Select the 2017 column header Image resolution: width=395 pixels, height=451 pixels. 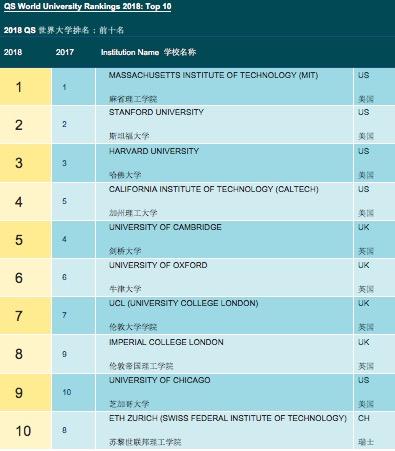tap(65, 52)
